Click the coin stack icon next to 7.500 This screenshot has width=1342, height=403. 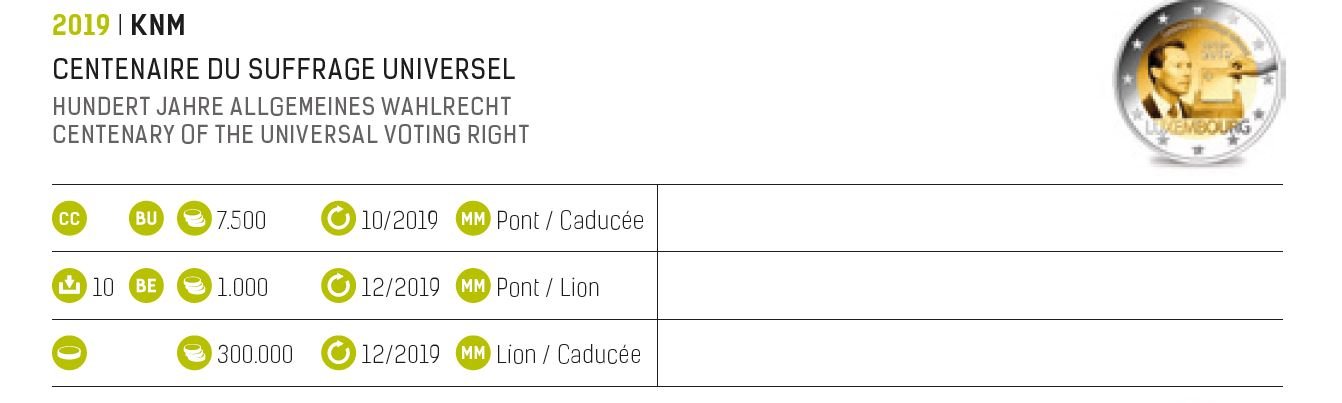click(x=194, y=219)
